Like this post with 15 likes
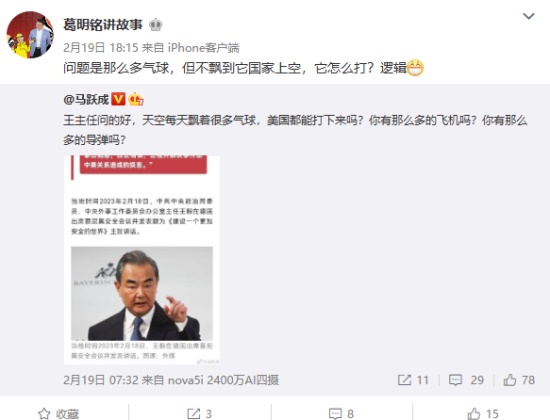This screenshot has width=550, height=420. point(483,414)
